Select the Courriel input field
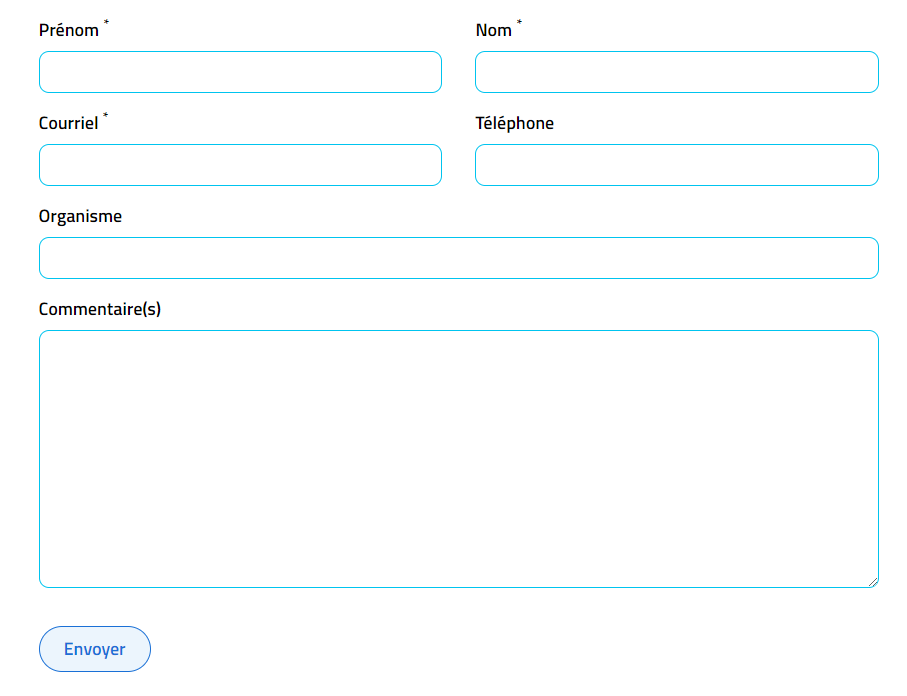This screenshot has height=696, width=907. pyautogui.click(x=240, y=165)
